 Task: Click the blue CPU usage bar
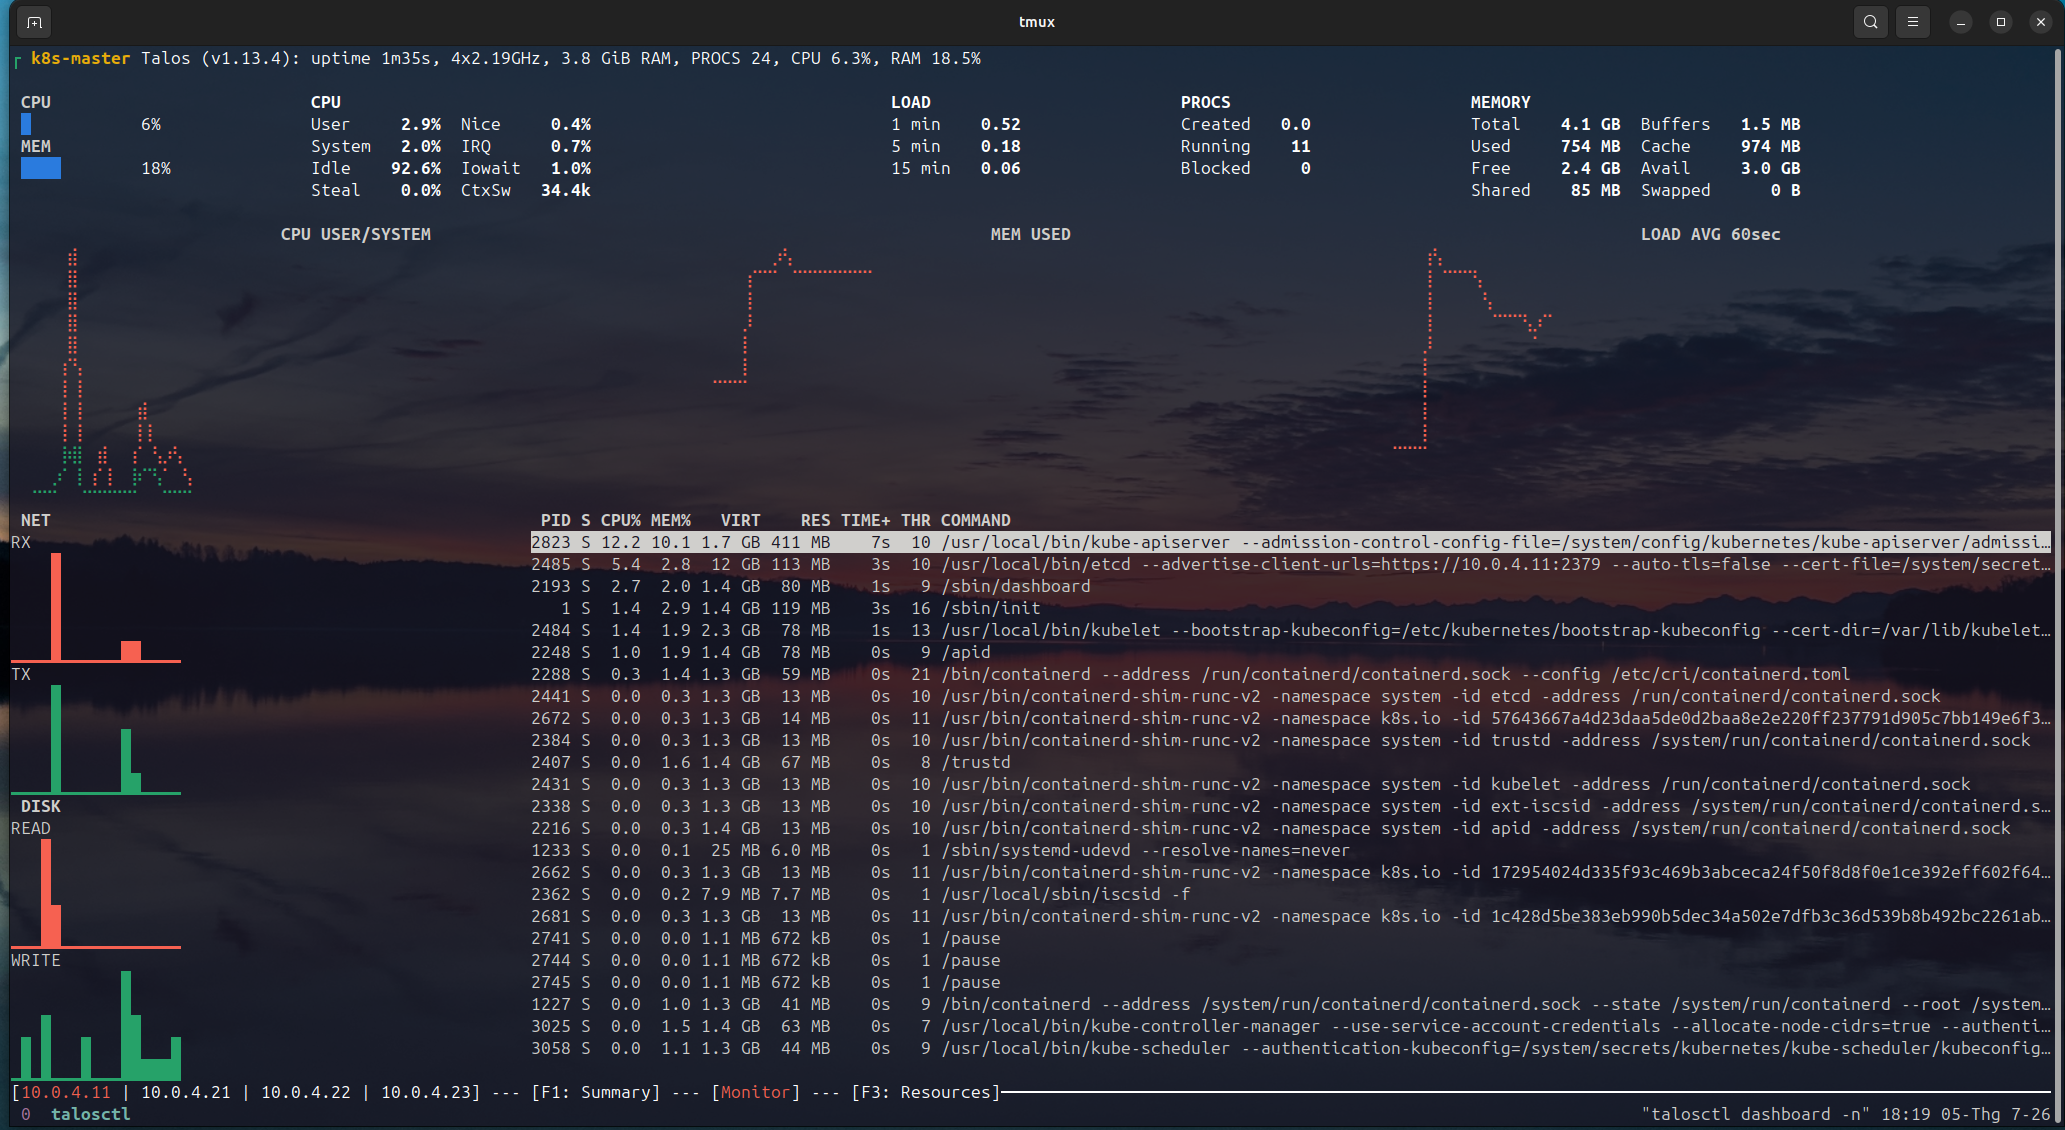tap(26, 124)
